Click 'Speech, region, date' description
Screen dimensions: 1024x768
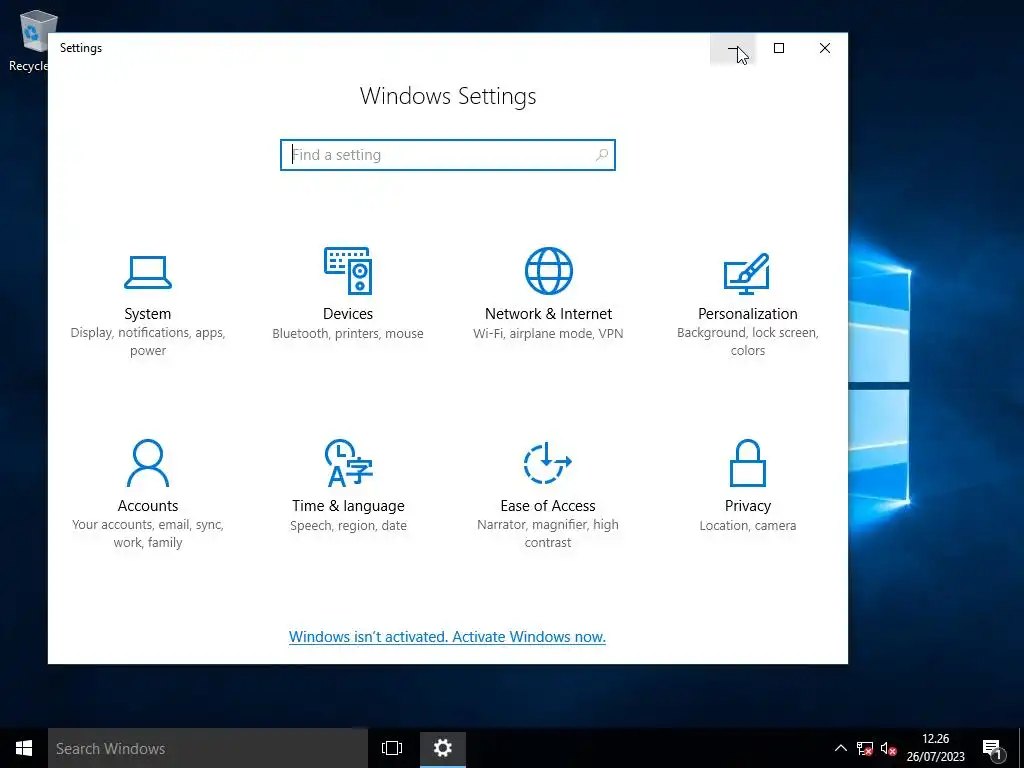pos(348,525)
